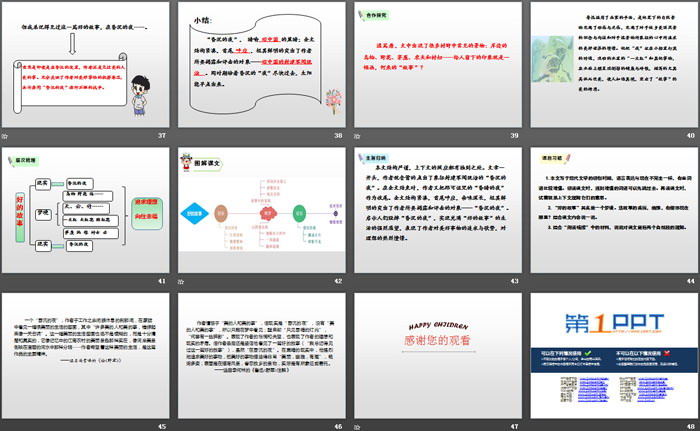Image resolution: width=700 pixels, height=431 pixels.
Task: Click the animation star icon under slide 47
Action: [x=357, y=427]
